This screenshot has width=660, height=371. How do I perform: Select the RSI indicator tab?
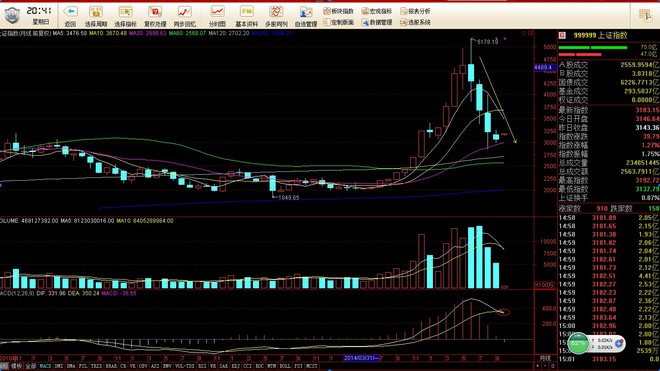[202, 366]
